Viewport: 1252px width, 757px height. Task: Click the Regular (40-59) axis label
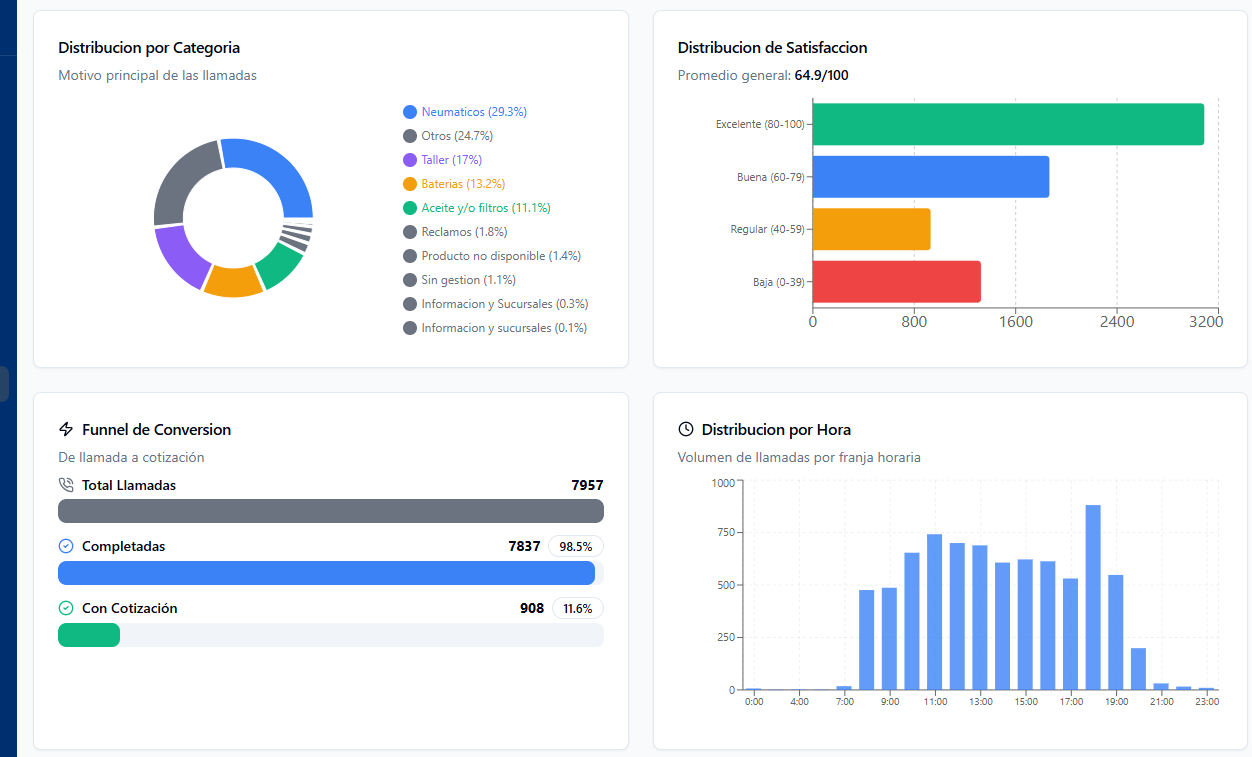(767, 229)
